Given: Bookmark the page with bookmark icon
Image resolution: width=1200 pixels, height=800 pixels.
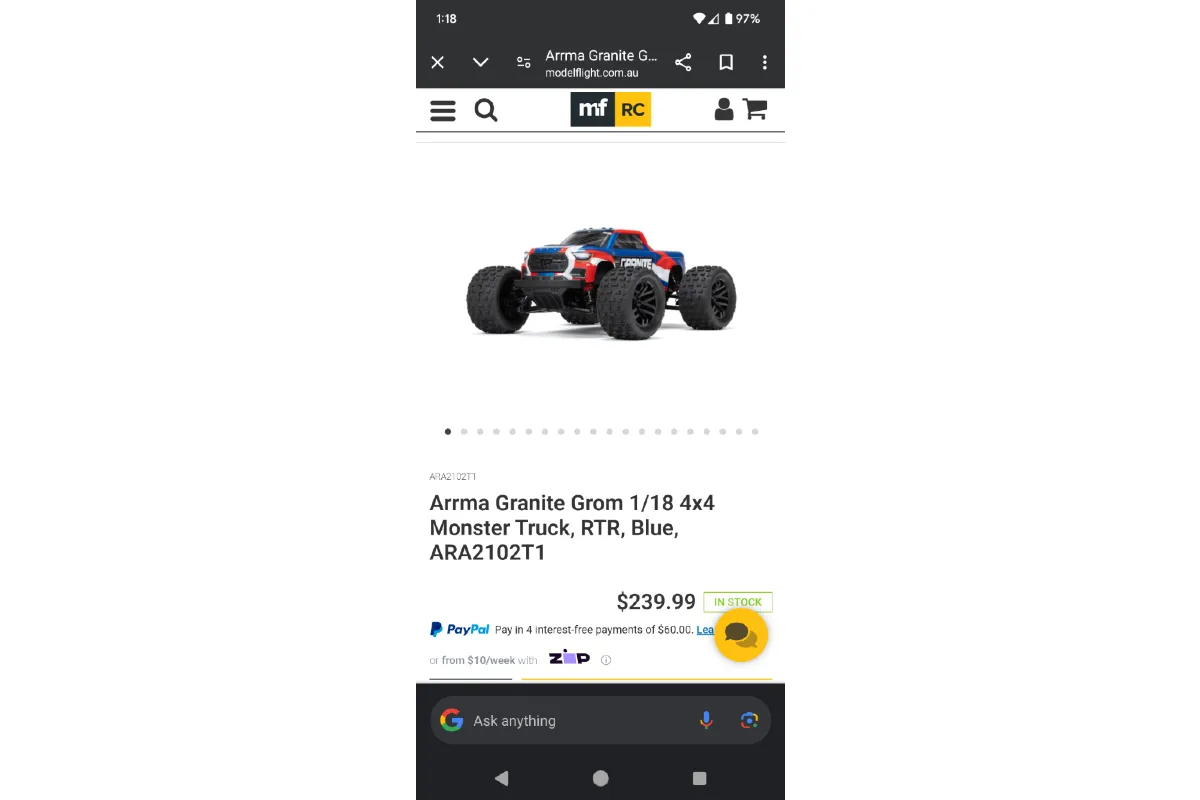Looking at the screenshot, I should [x=726, y=62].
